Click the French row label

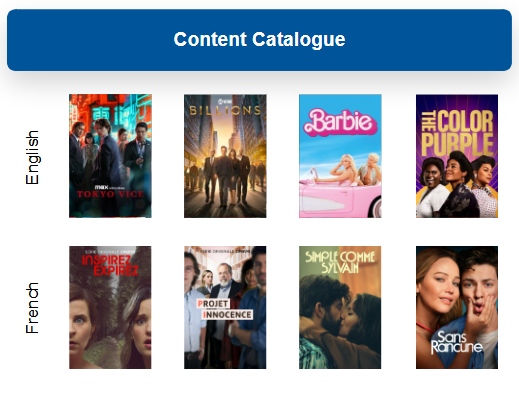click(x=32, y=308)
